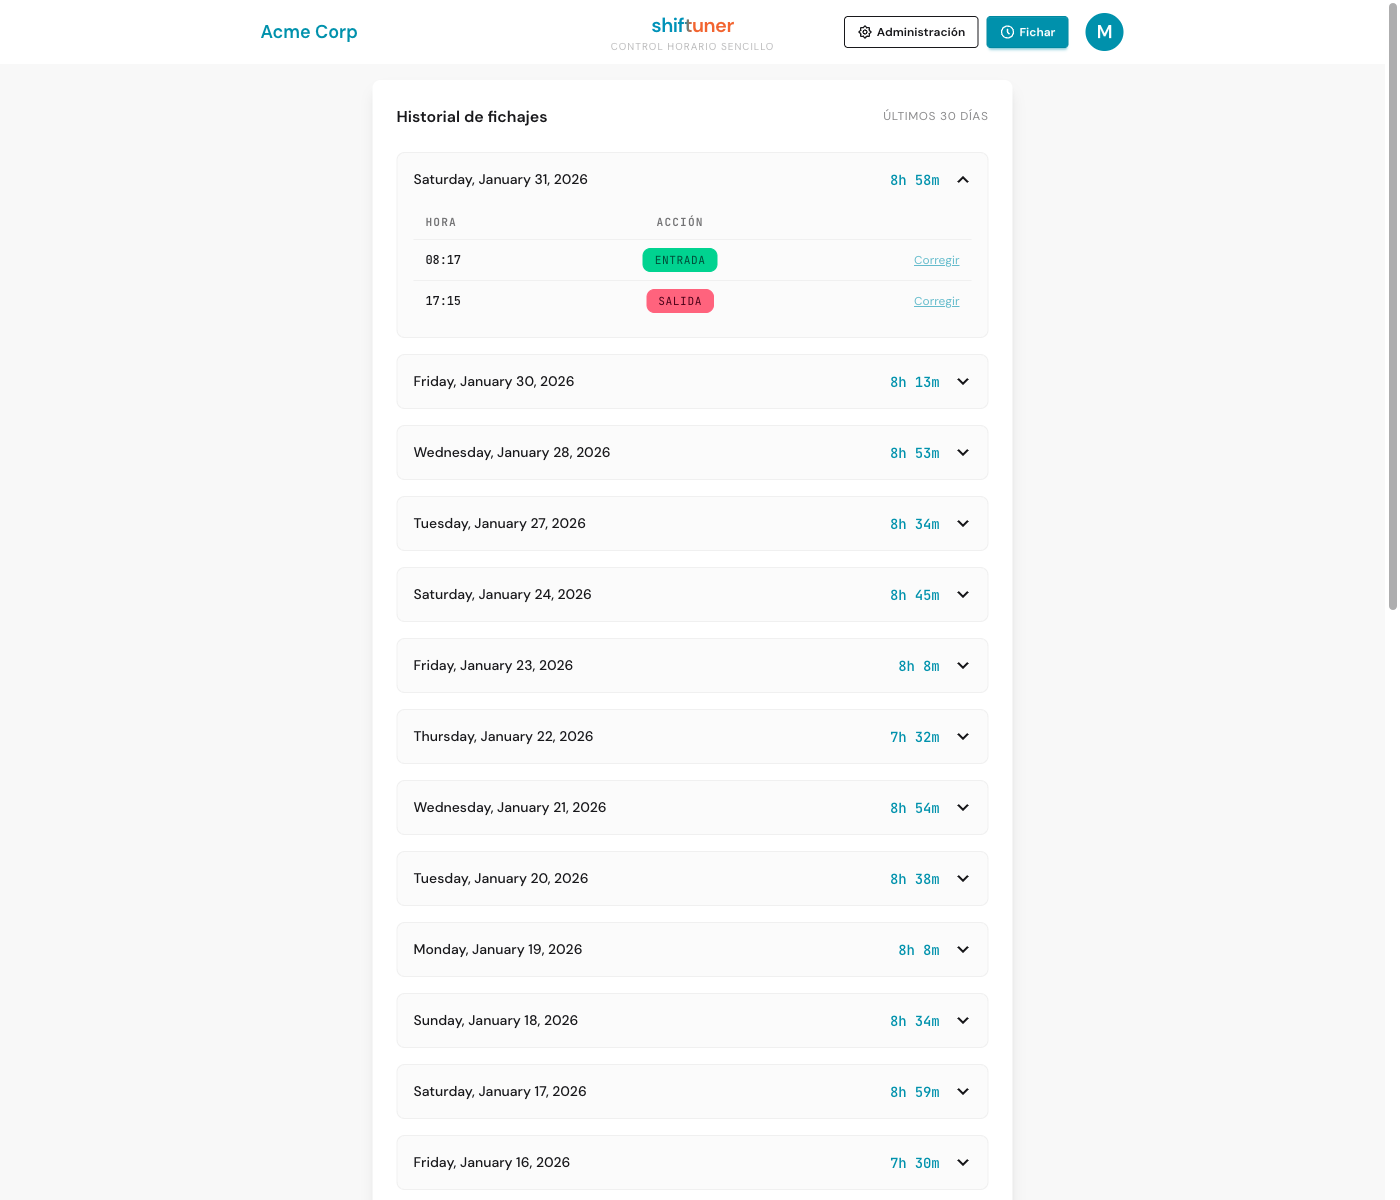1400x1200 pixels.
Task: Expand the Tuesday, January 27 row
Action: coord(692,524)
